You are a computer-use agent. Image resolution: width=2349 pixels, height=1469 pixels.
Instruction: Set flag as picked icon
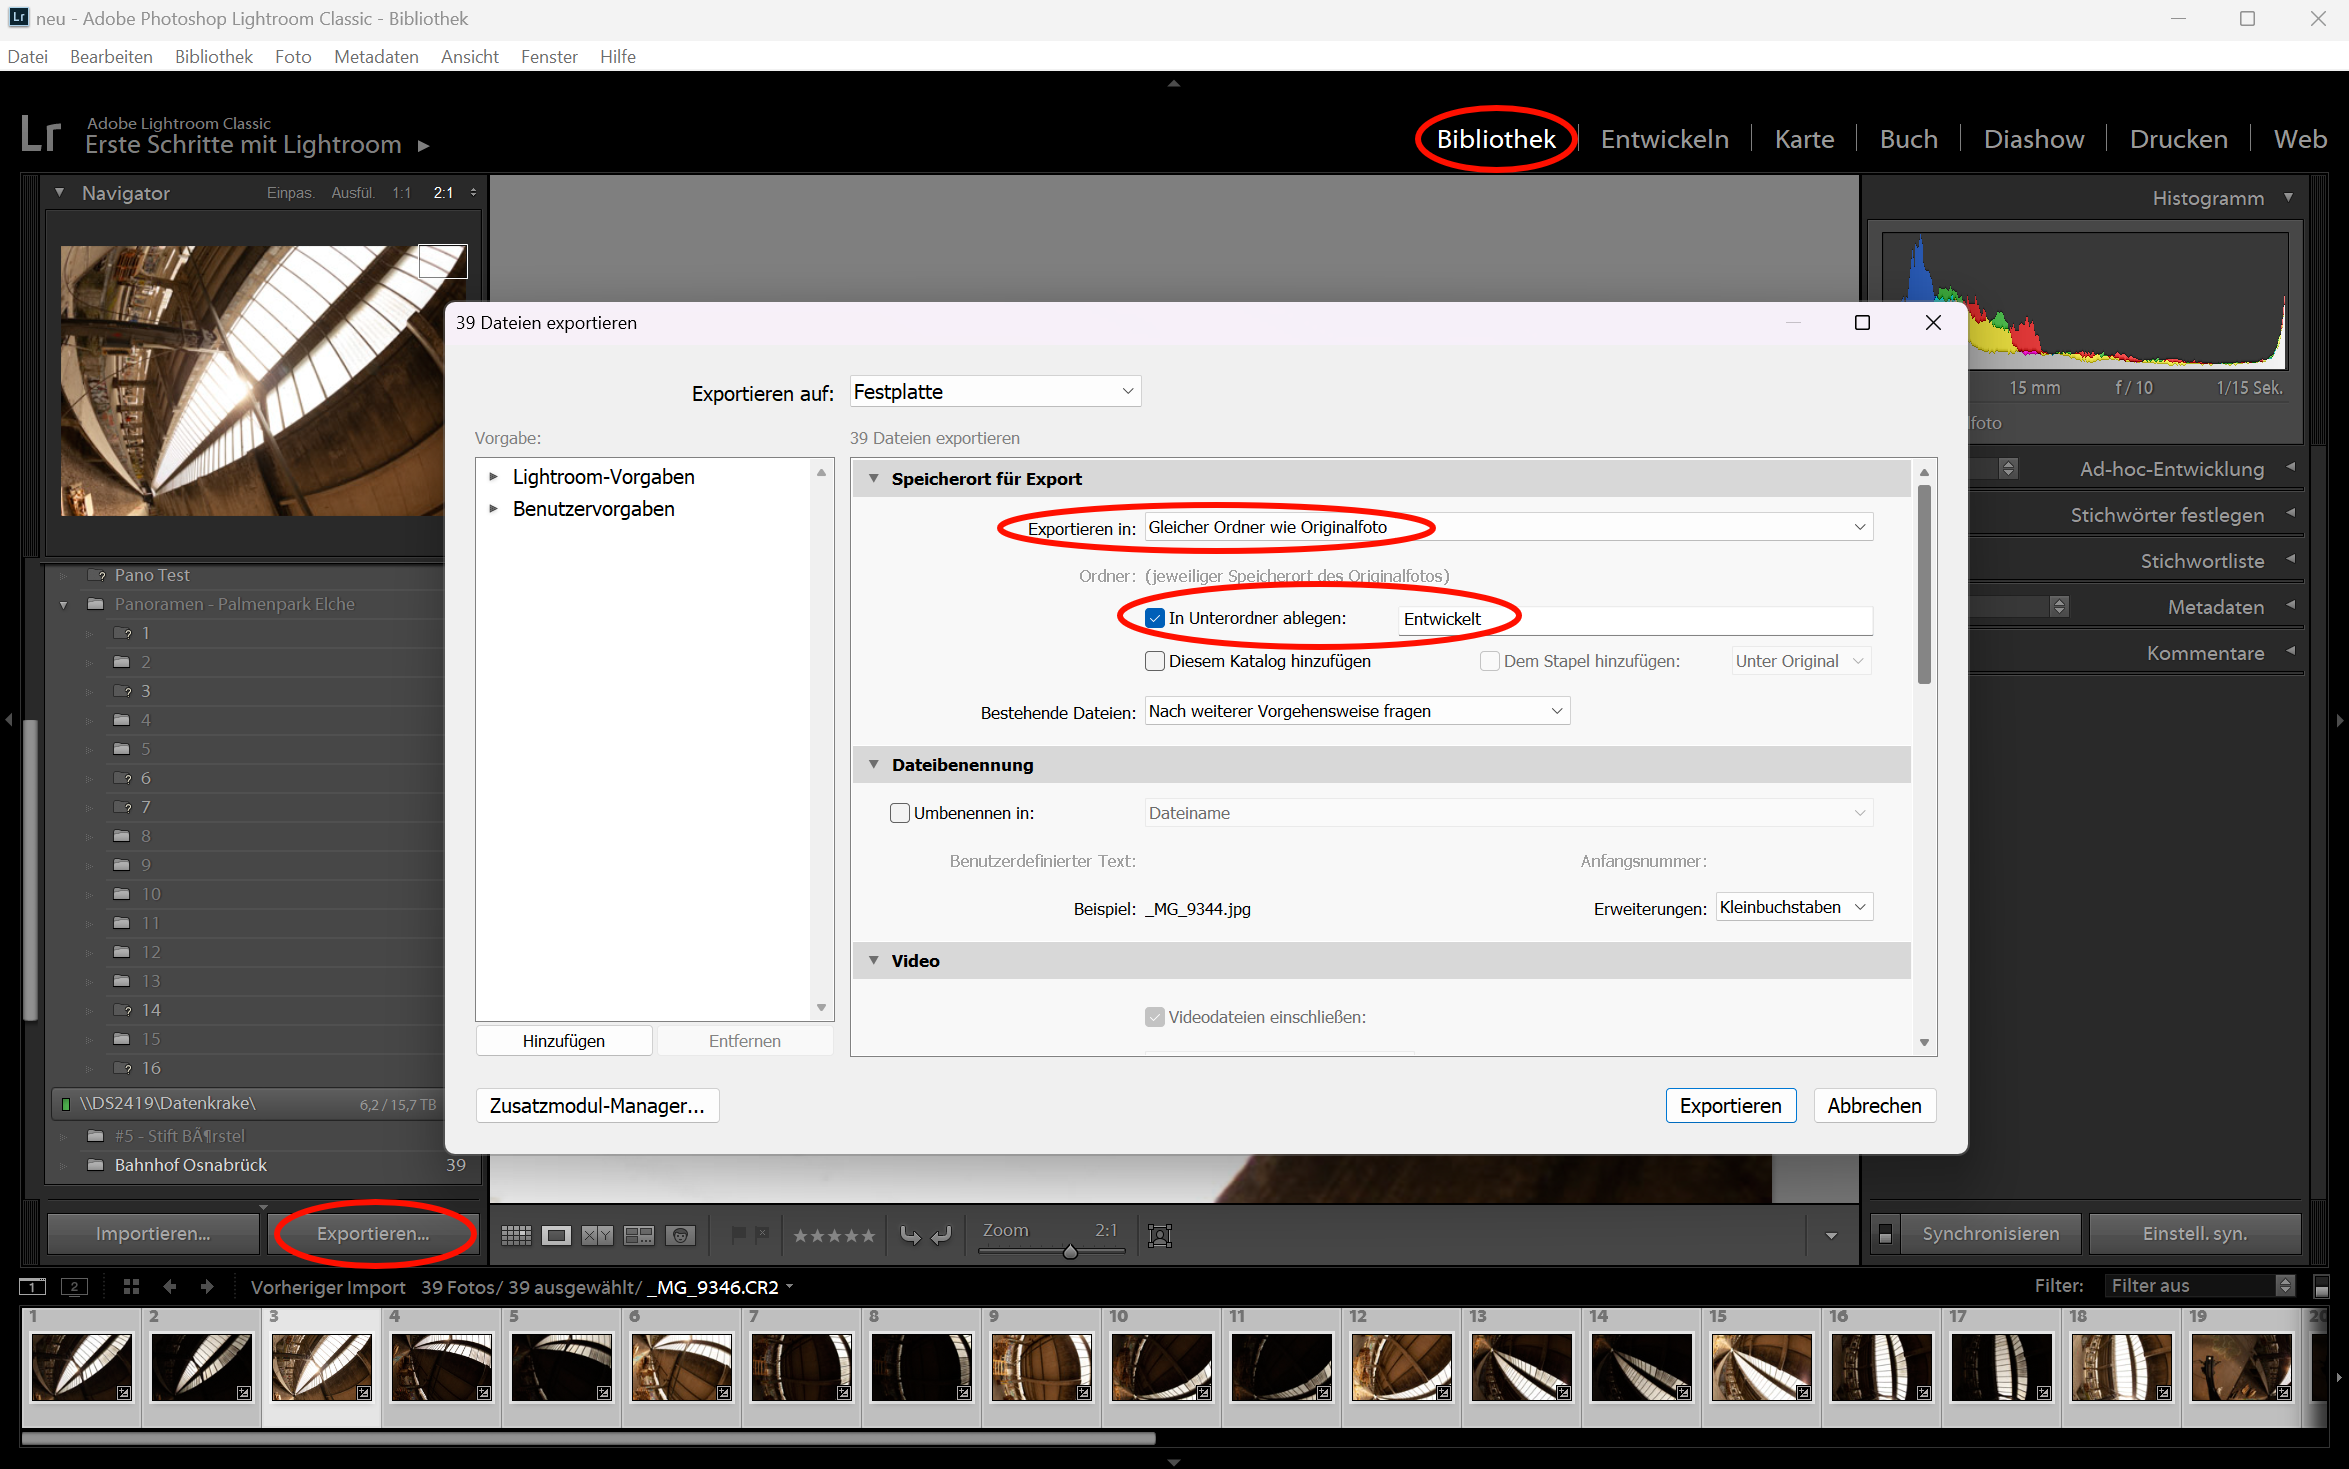pos(738,1234)
